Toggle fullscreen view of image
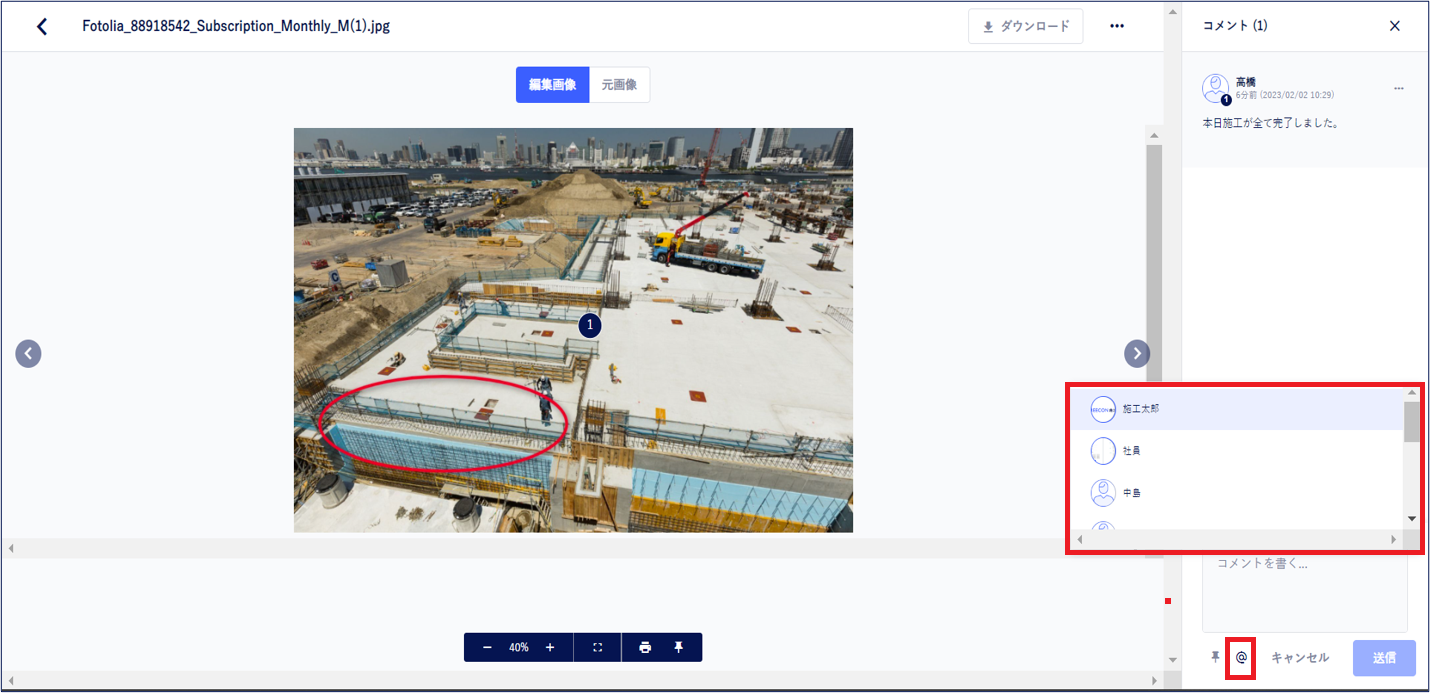Screen dimensions: 1430x693 [598, 647]
